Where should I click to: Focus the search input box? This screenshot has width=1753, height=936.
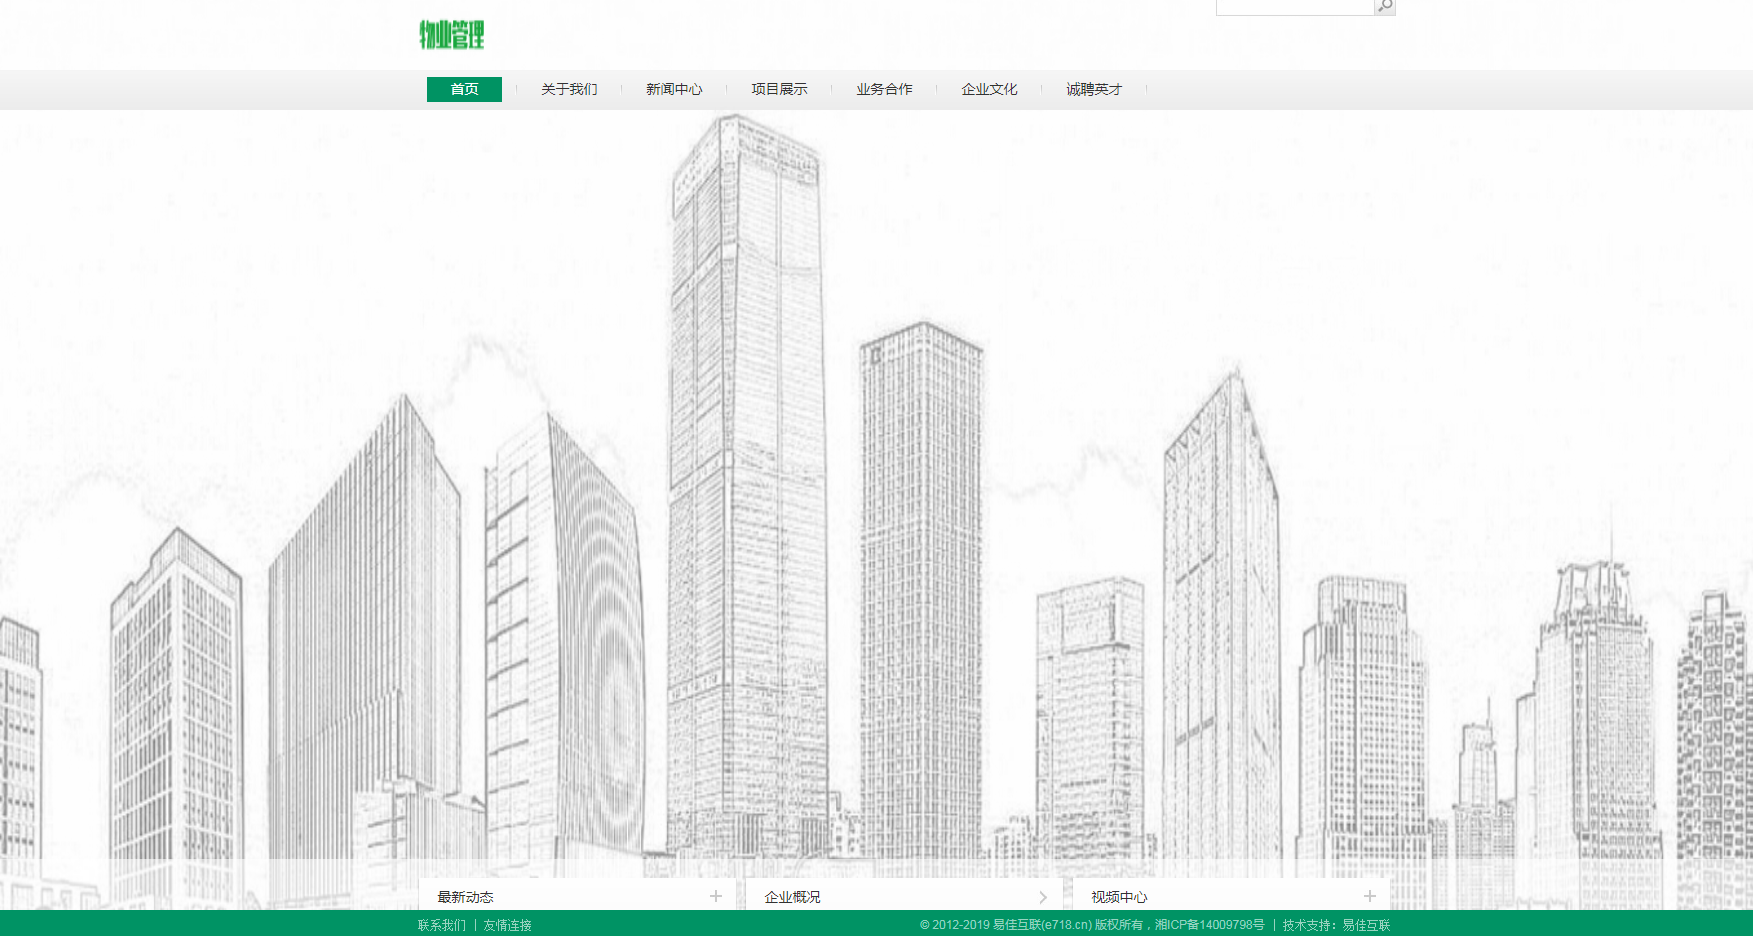[1294, 7]
